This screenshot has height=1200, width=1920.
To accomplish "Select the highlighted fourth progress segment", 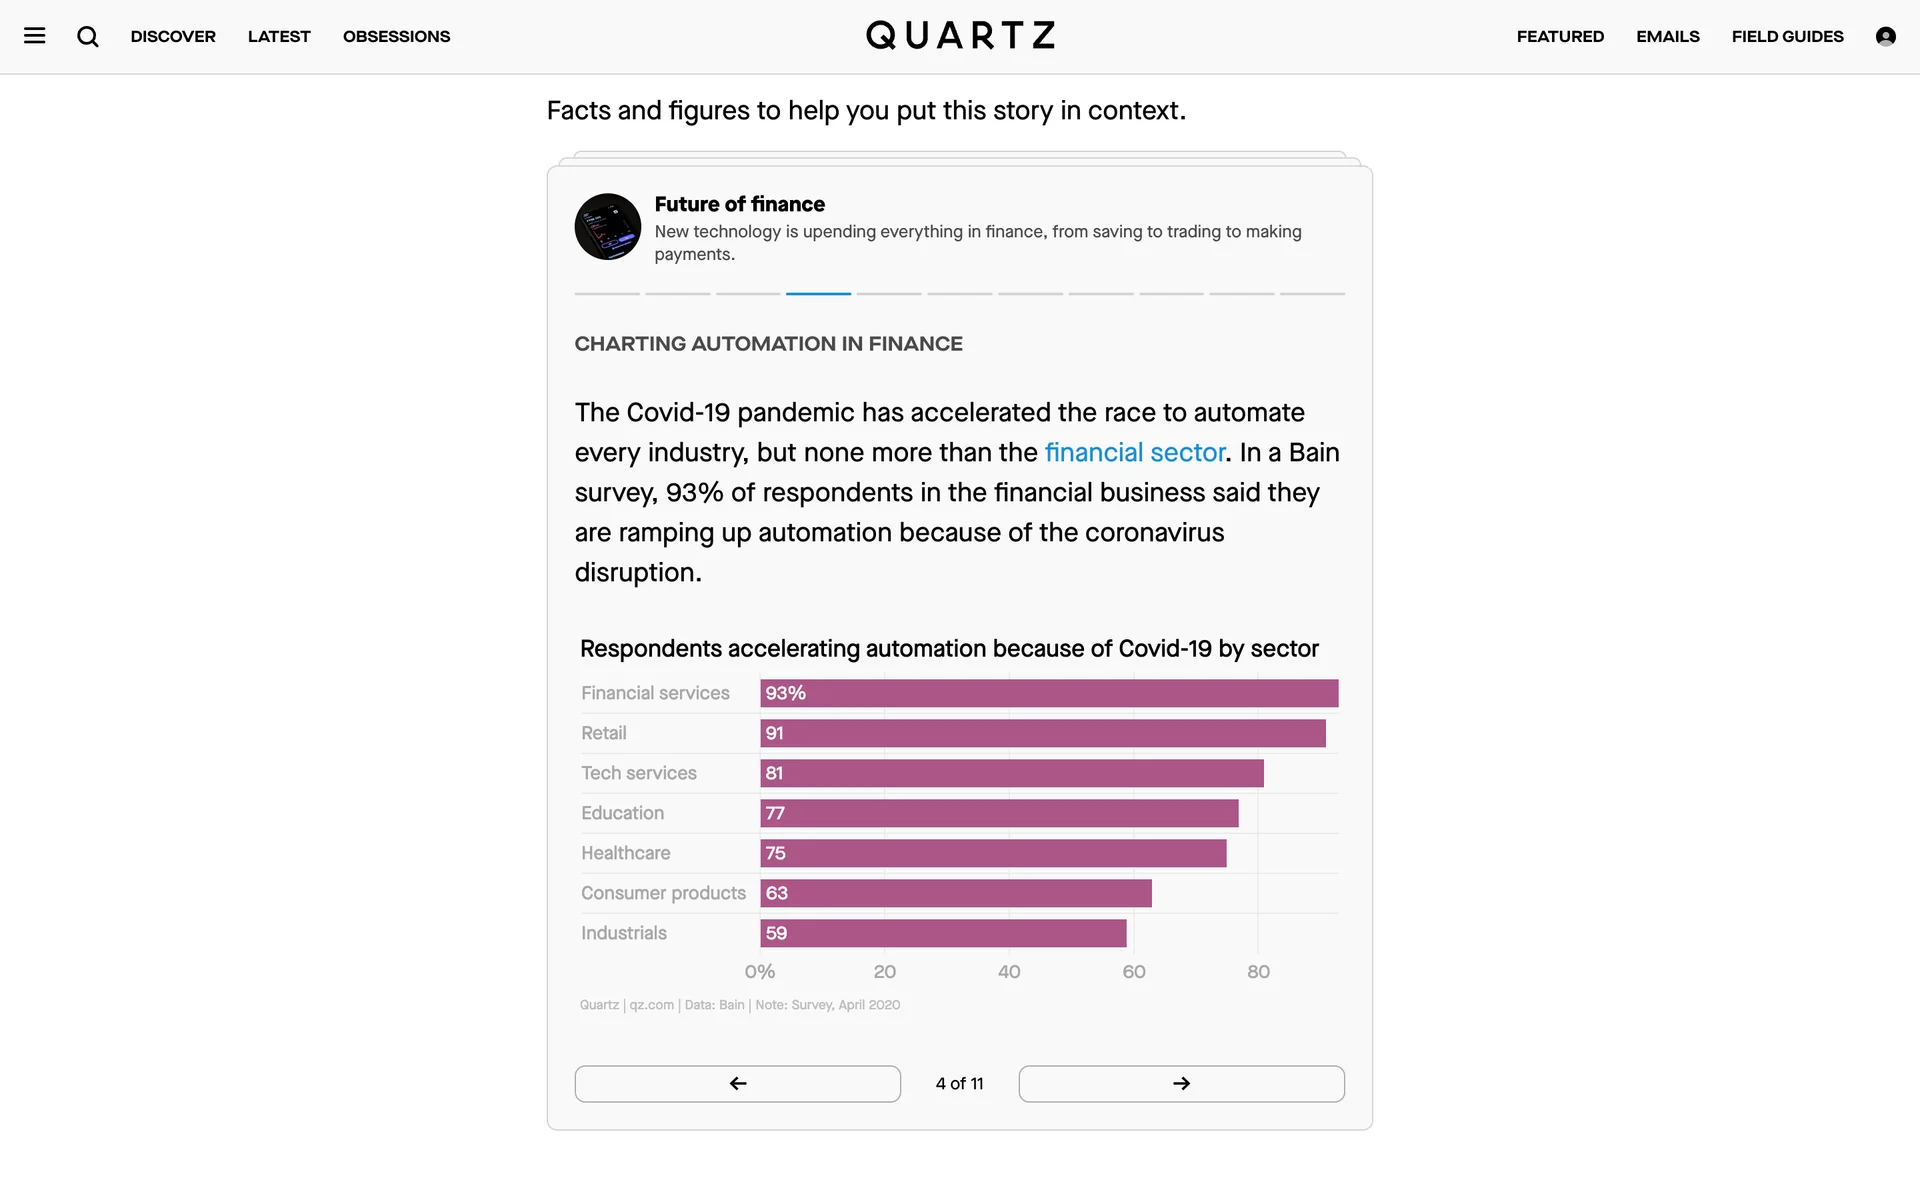I will tap(818, 293).
